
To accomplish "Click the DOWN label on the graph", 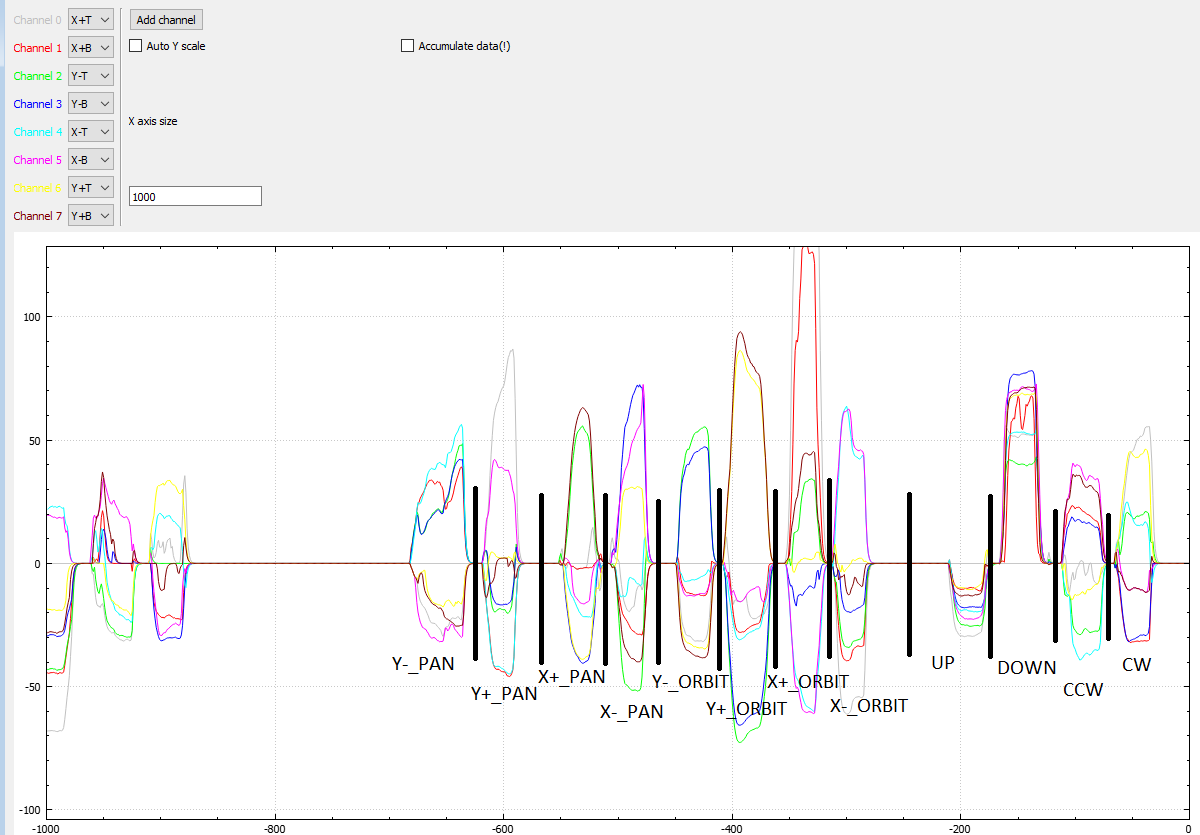I will tap(1026, 668).
